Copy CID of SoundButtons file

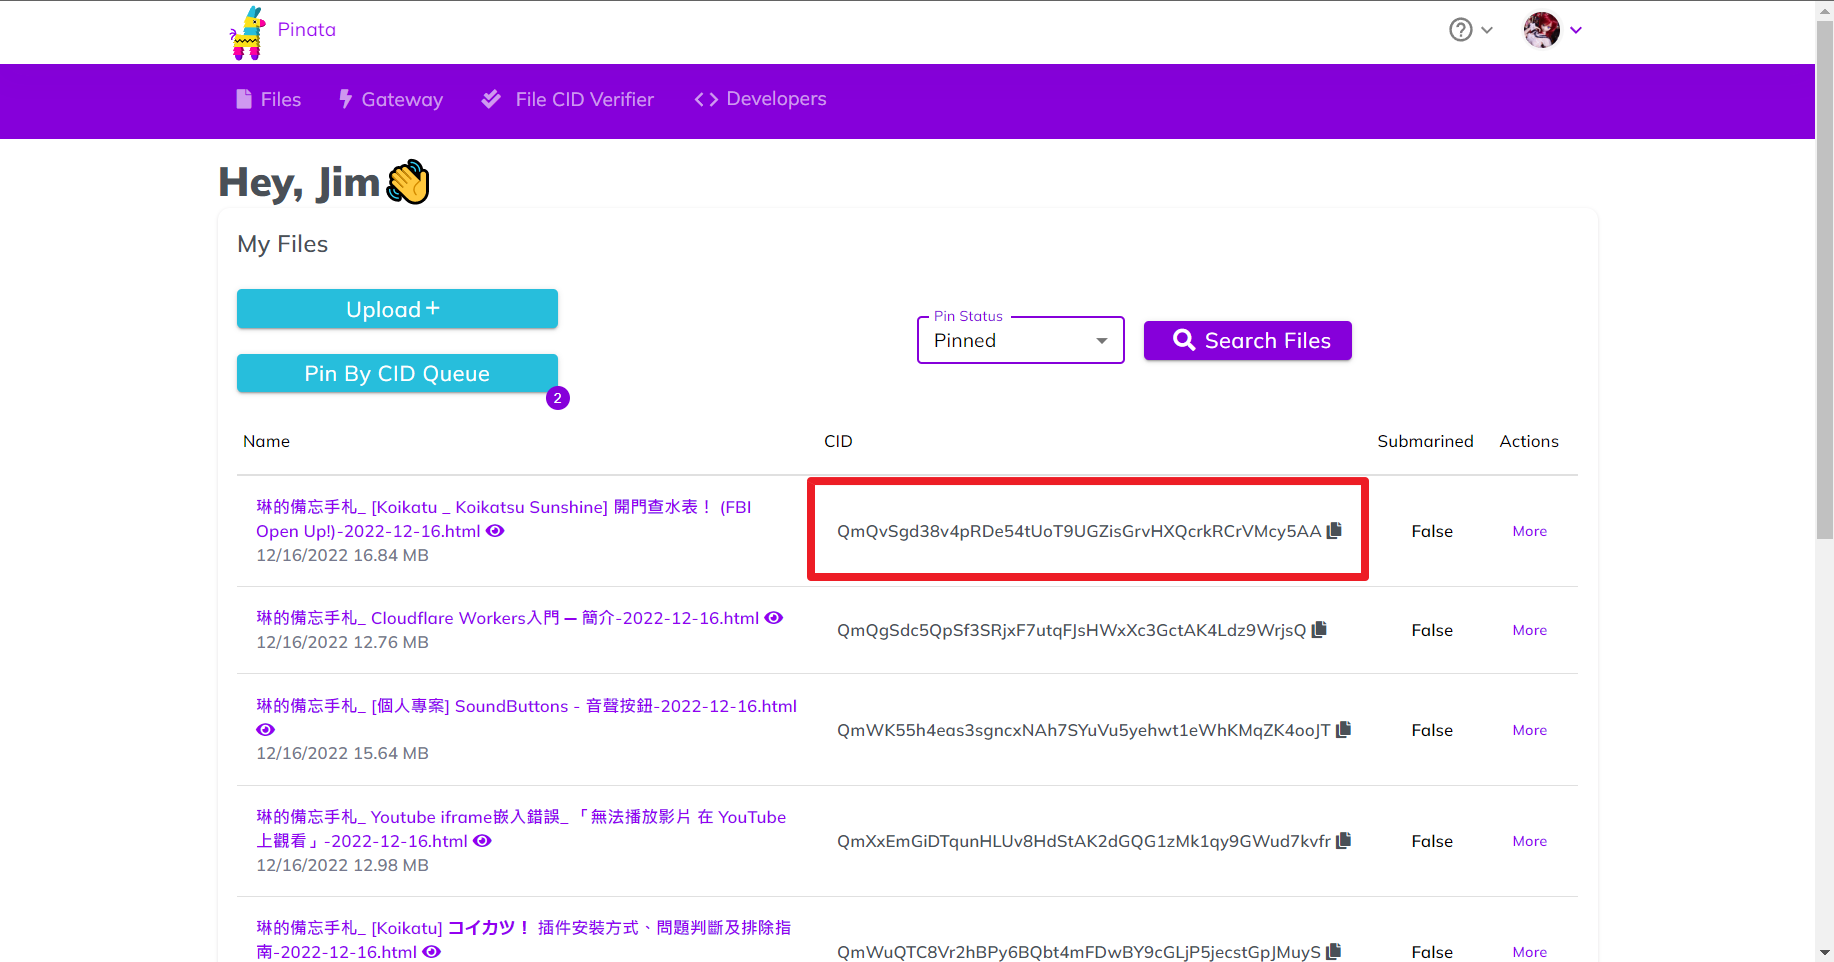point(1343,730)
